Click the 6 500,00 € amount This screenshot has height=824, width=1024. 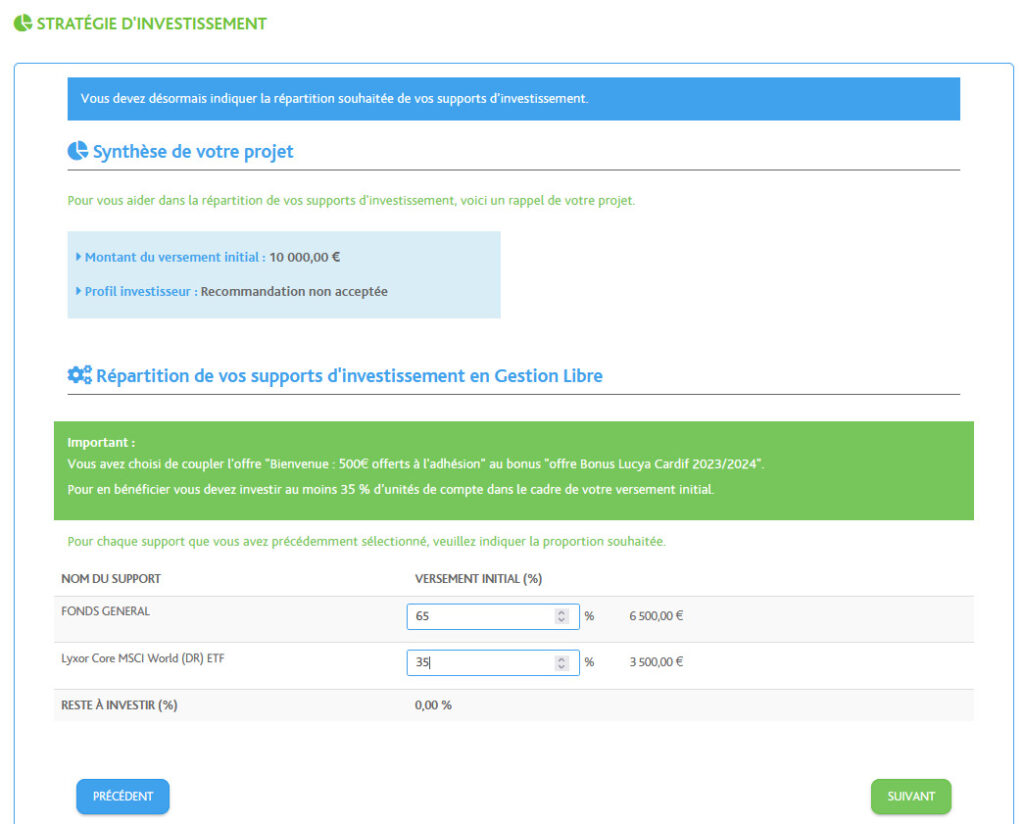coord(656,616)
